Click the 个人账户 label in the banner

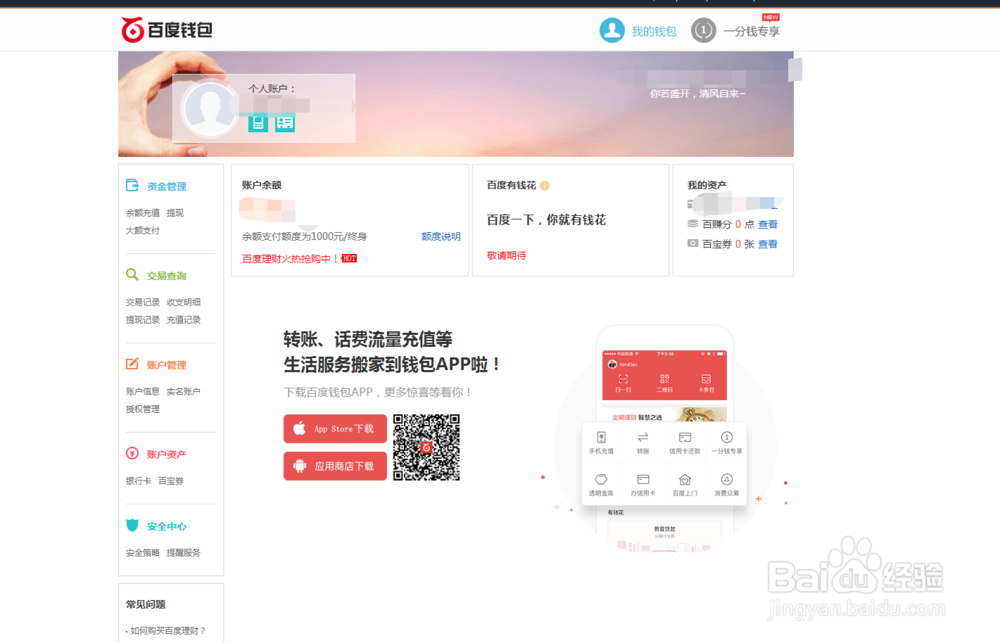272,89
